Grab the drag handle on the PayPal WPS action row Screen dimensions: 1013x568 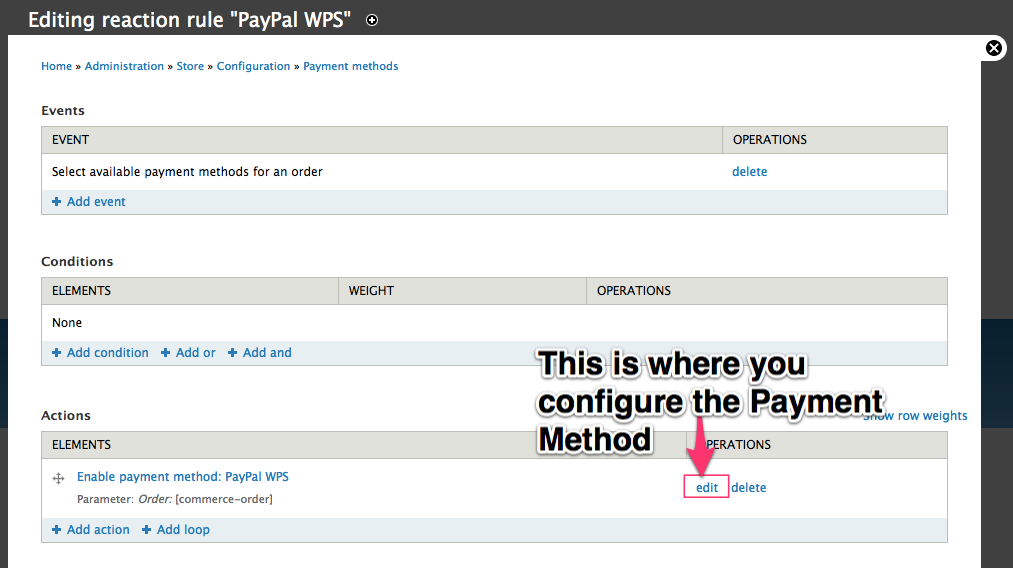tap(58, 478)
